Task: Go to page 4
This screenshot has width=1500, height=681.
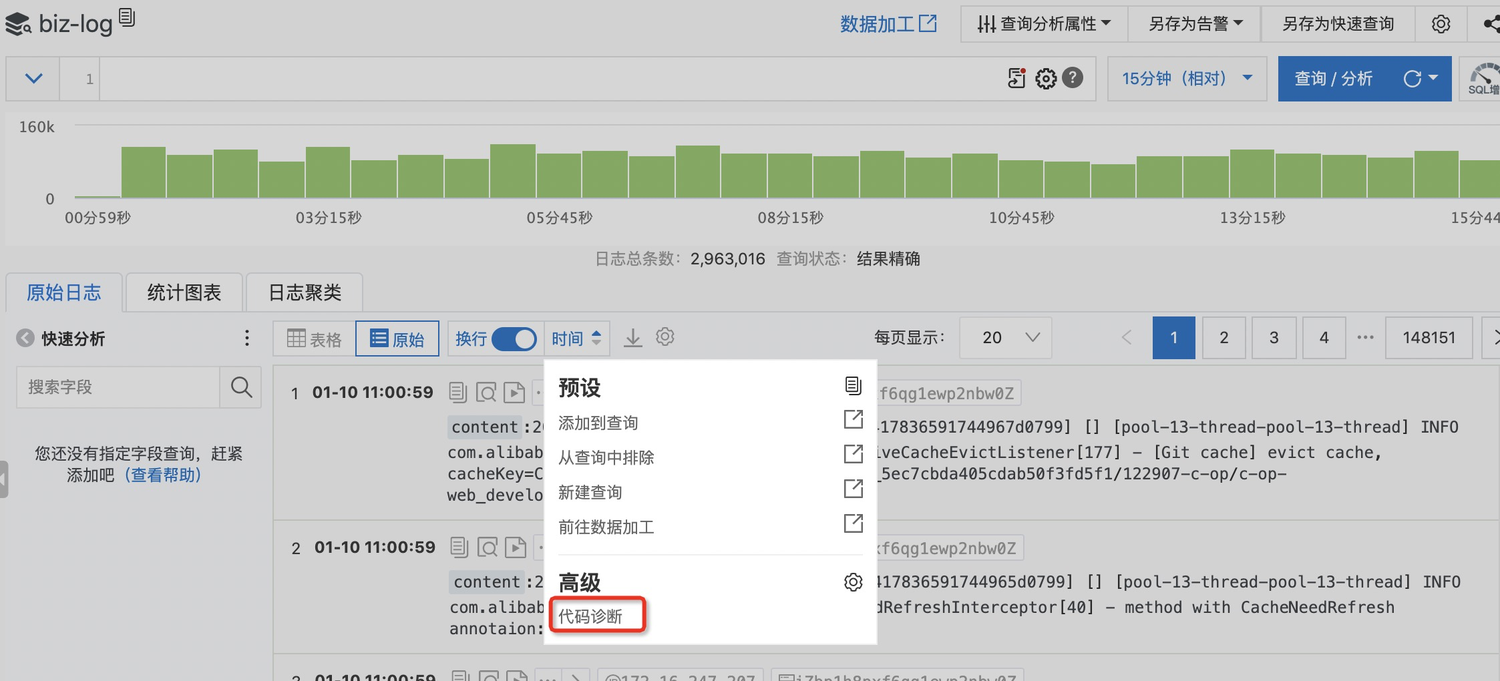Action: click(1324, 338)
